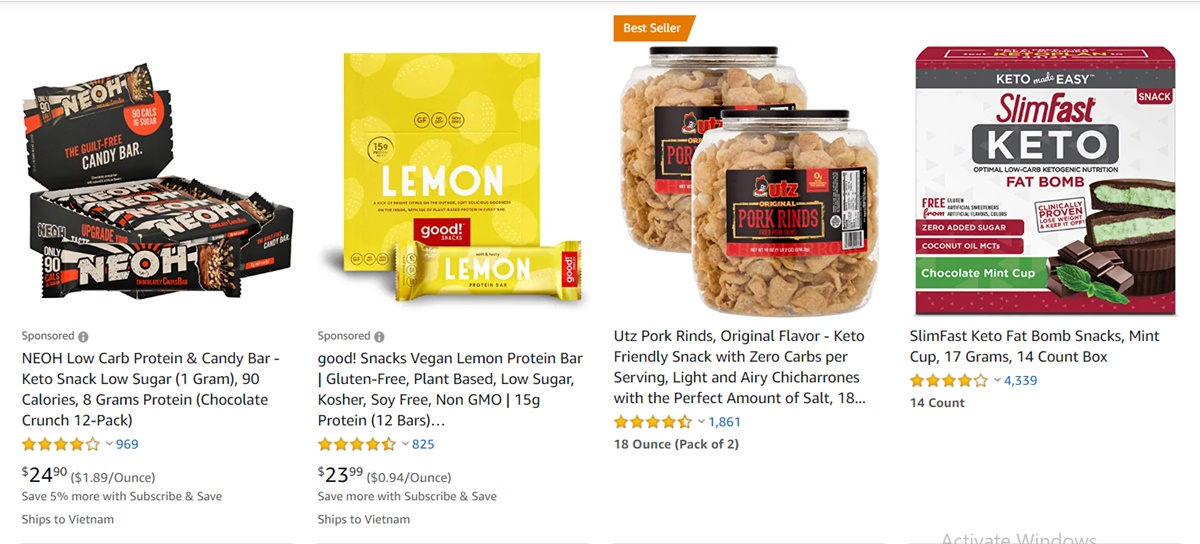Open star rating of good! Snacks lemon bar

tap(357, 444)
